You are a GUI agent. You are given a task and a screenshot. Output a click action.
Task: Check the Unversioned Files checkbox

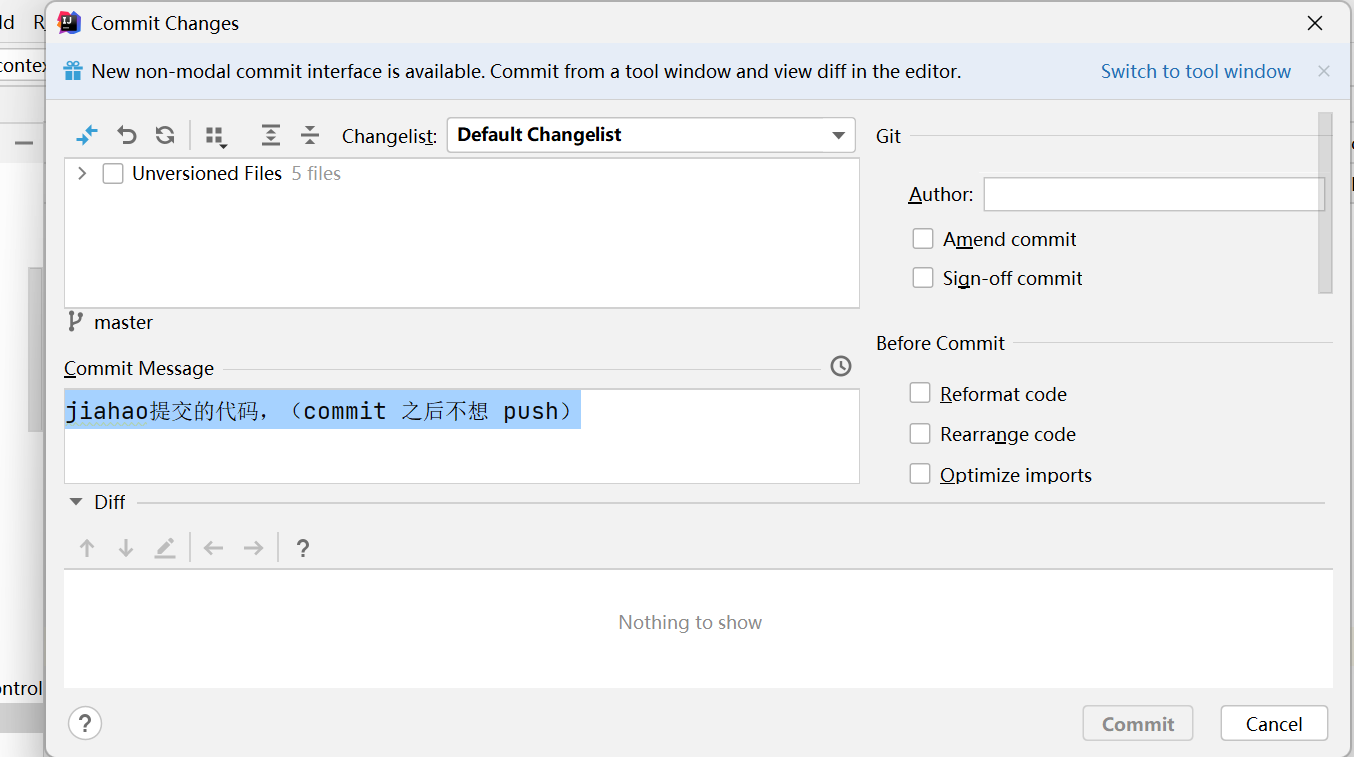tap(113, 174)
